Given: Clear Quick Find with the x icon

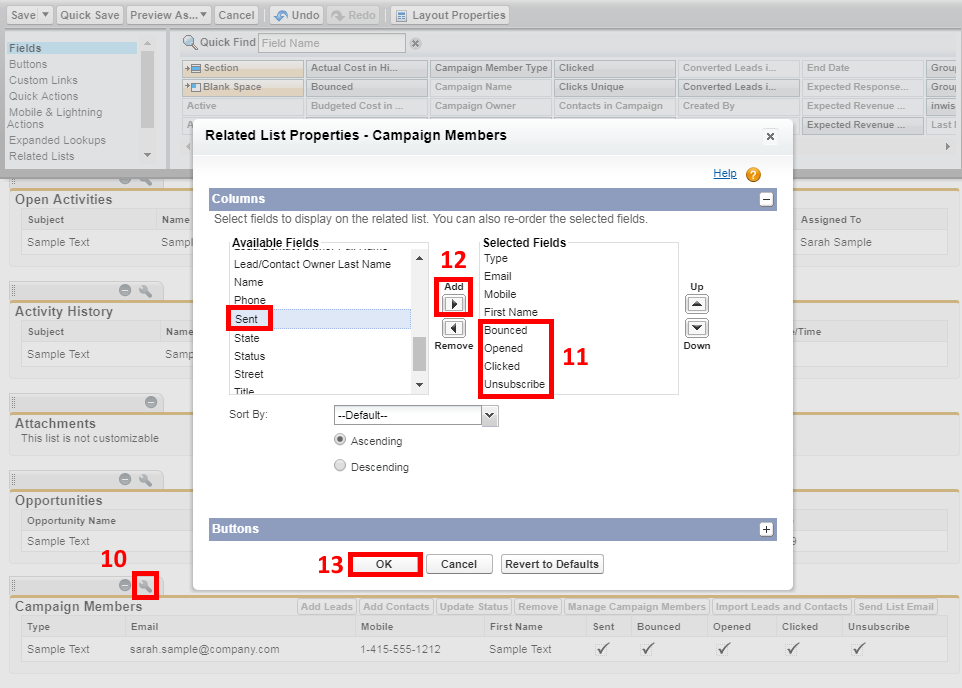Looking at the screenshot, I should pos(415,43).
